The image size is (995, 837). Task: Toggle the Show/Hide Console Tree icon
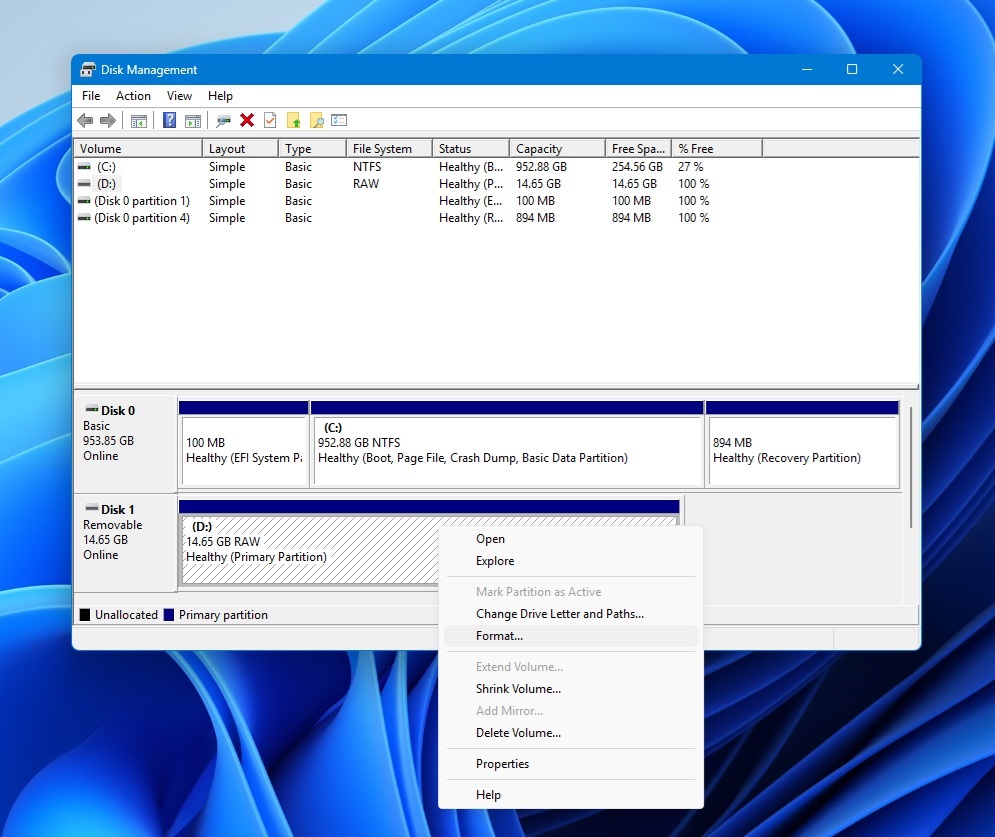(x=138, y=120)
